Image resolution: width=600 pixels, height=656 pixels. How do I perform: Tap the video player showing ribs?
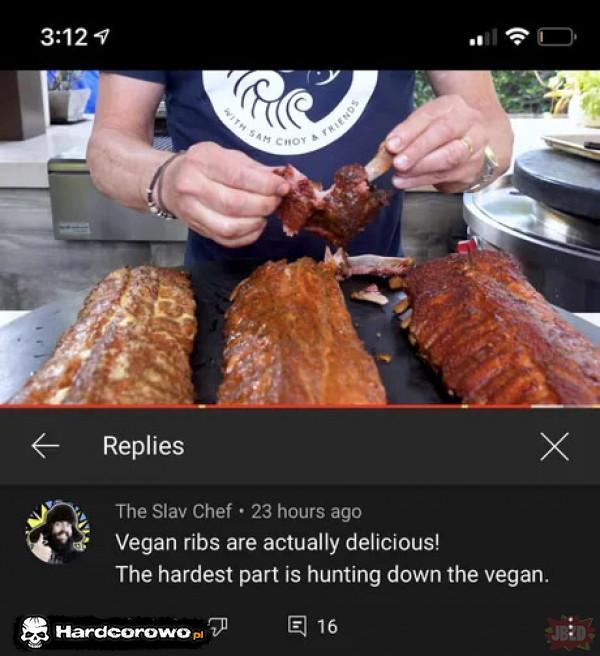tap(300, 237)
